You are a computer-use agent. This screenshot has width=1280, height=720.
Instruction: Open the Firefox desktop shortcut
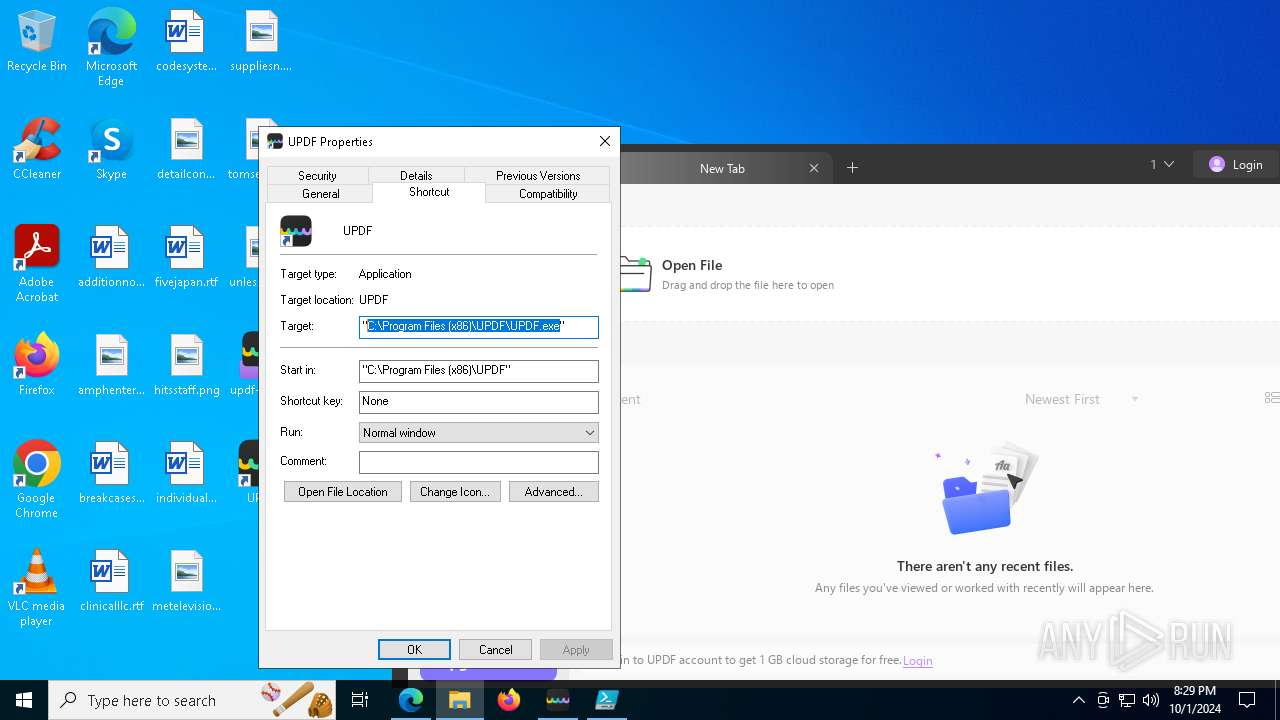click(x=37, y=366)
